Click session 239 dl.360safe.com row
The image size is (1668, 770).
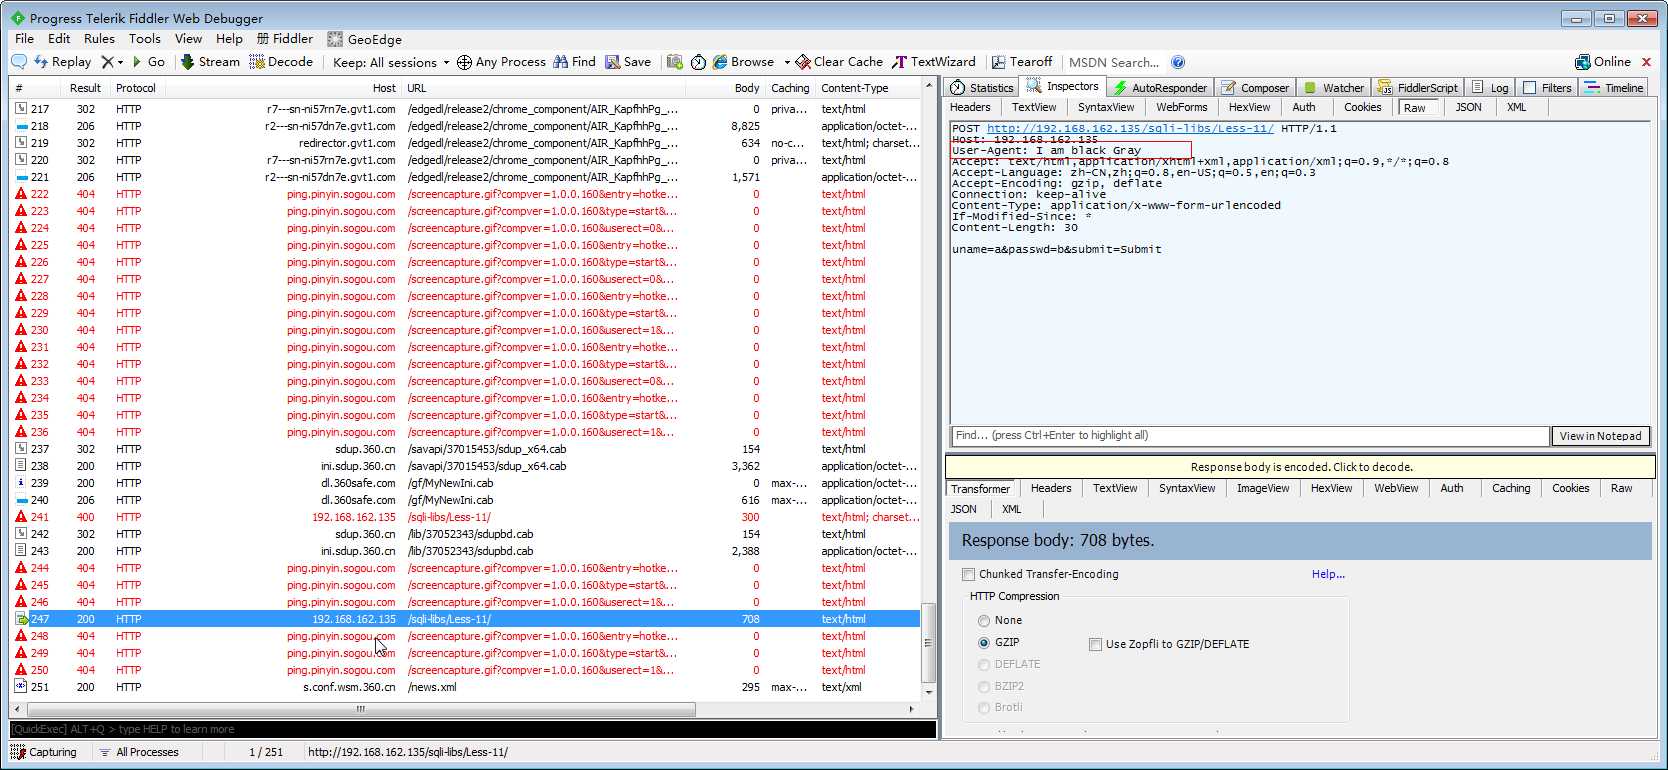click(x=466, y=483)
